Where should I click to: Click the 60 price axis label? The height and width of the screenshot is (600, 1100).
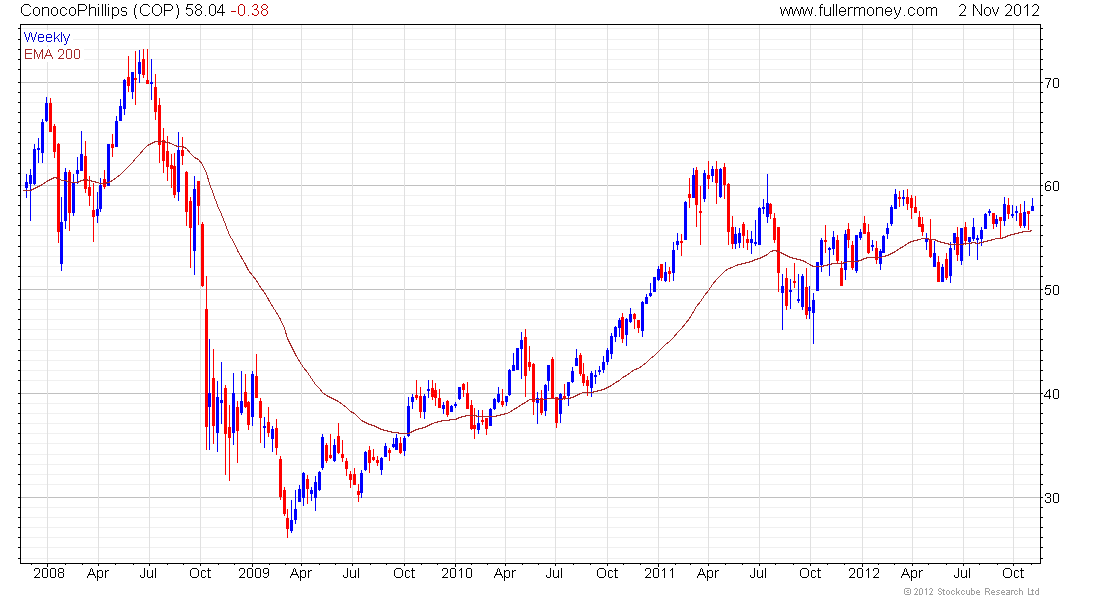[1052, 186]
